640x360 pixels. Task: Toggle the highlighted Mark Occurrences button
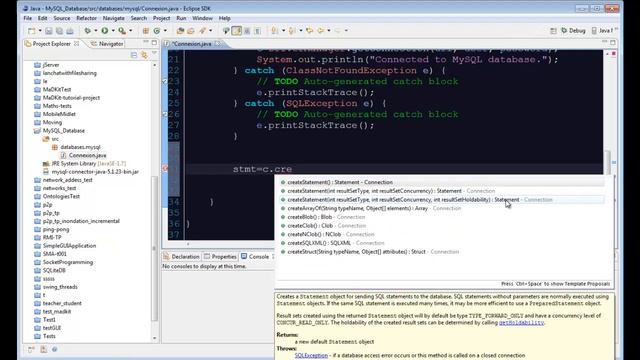pos(236,31)
